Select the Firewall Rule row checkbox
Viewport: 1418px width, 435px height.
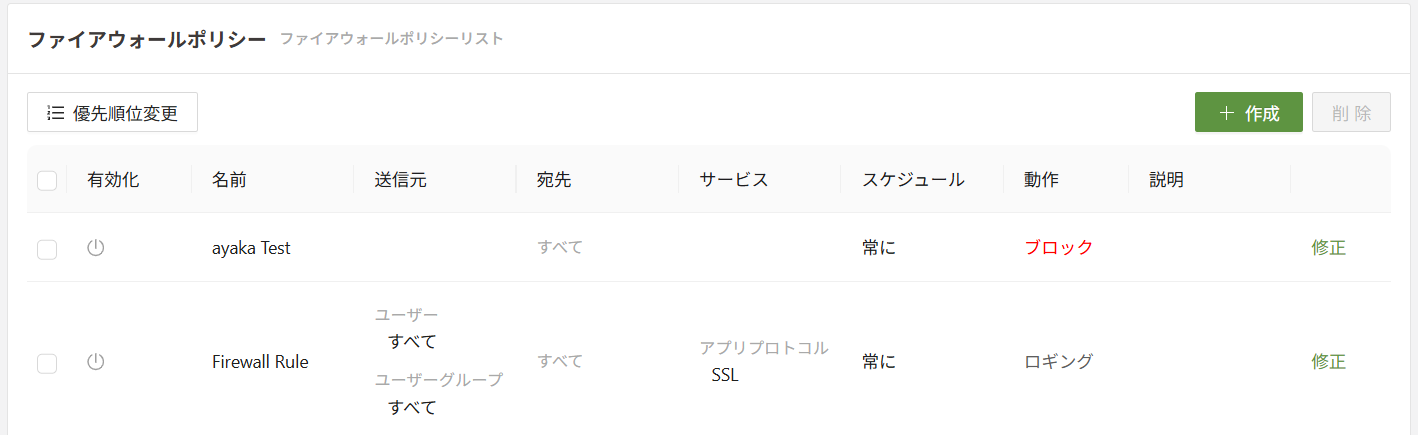tap(47, 363)
